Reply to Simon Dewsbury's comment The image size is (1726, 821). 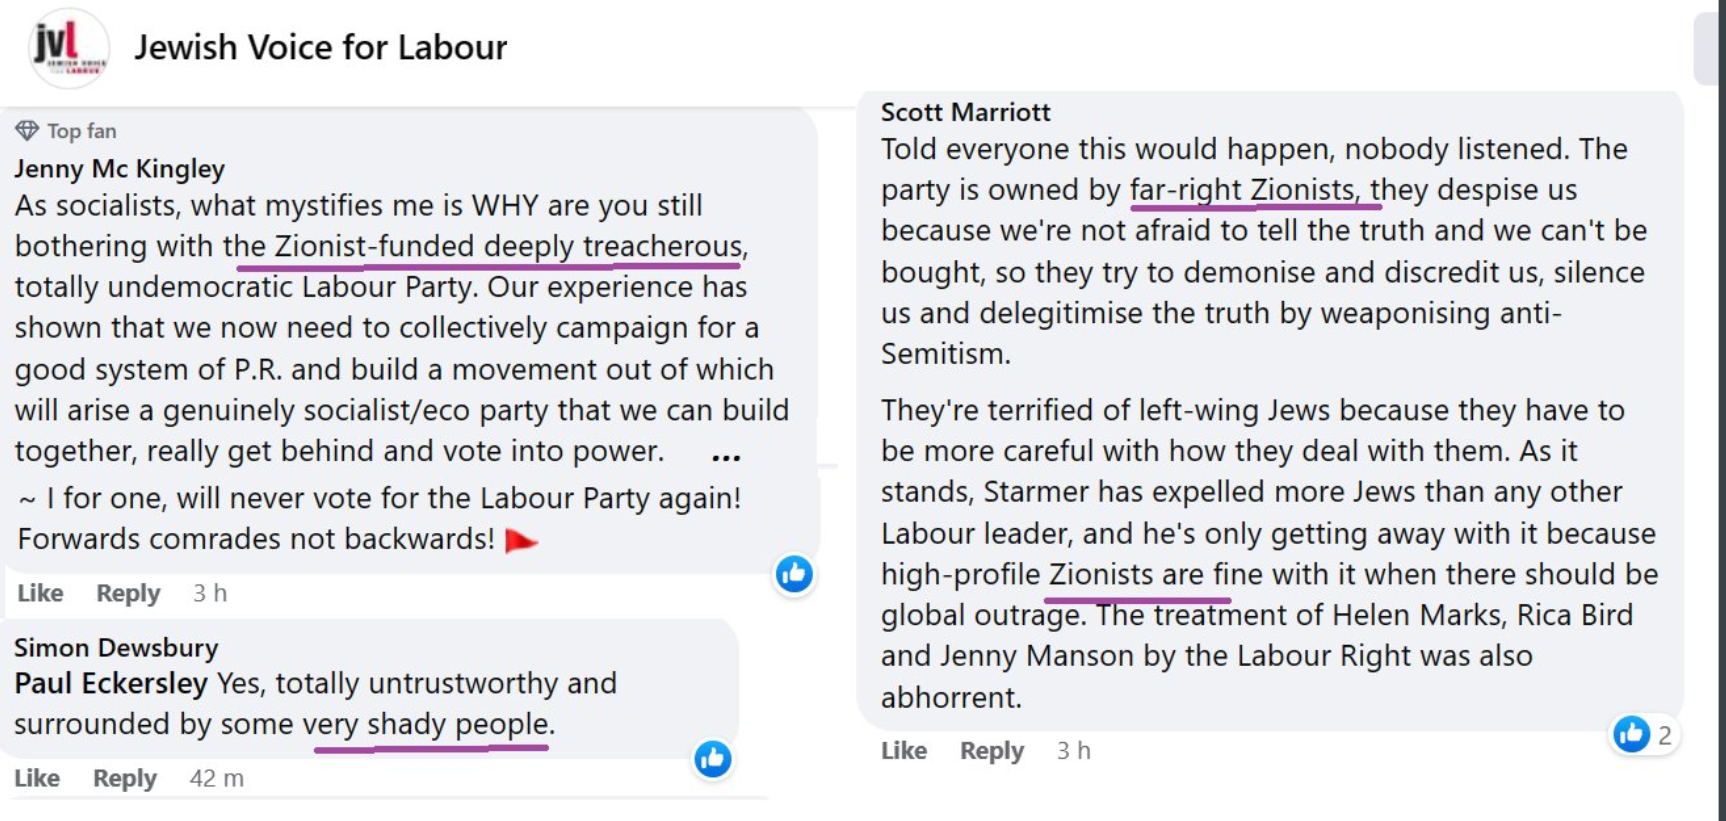pyautogui.click(x=125, y=778)
